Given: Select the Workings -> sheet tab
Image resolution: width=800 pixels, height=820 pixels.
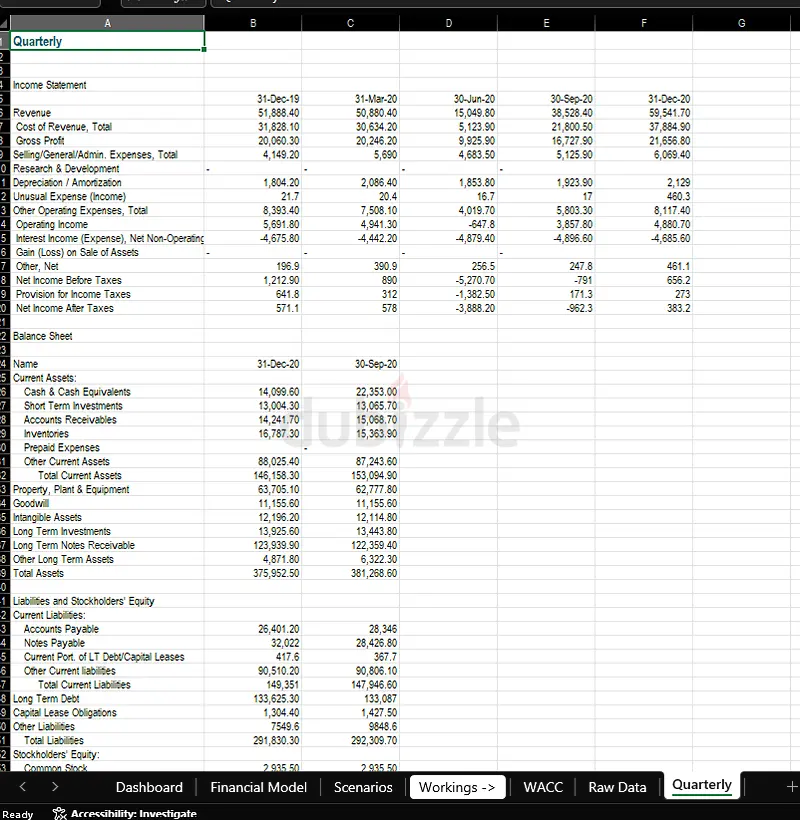Looking at the screenshot, I should [x=456, y=787].
